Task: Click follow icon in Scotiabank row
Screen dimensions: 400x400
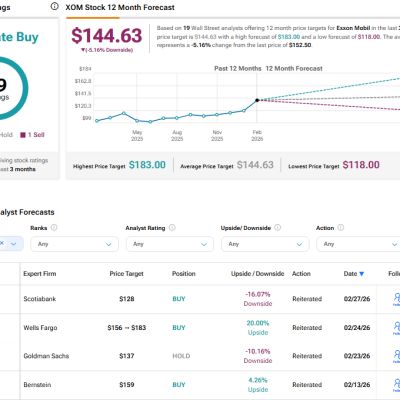Action: pos(397,299)
